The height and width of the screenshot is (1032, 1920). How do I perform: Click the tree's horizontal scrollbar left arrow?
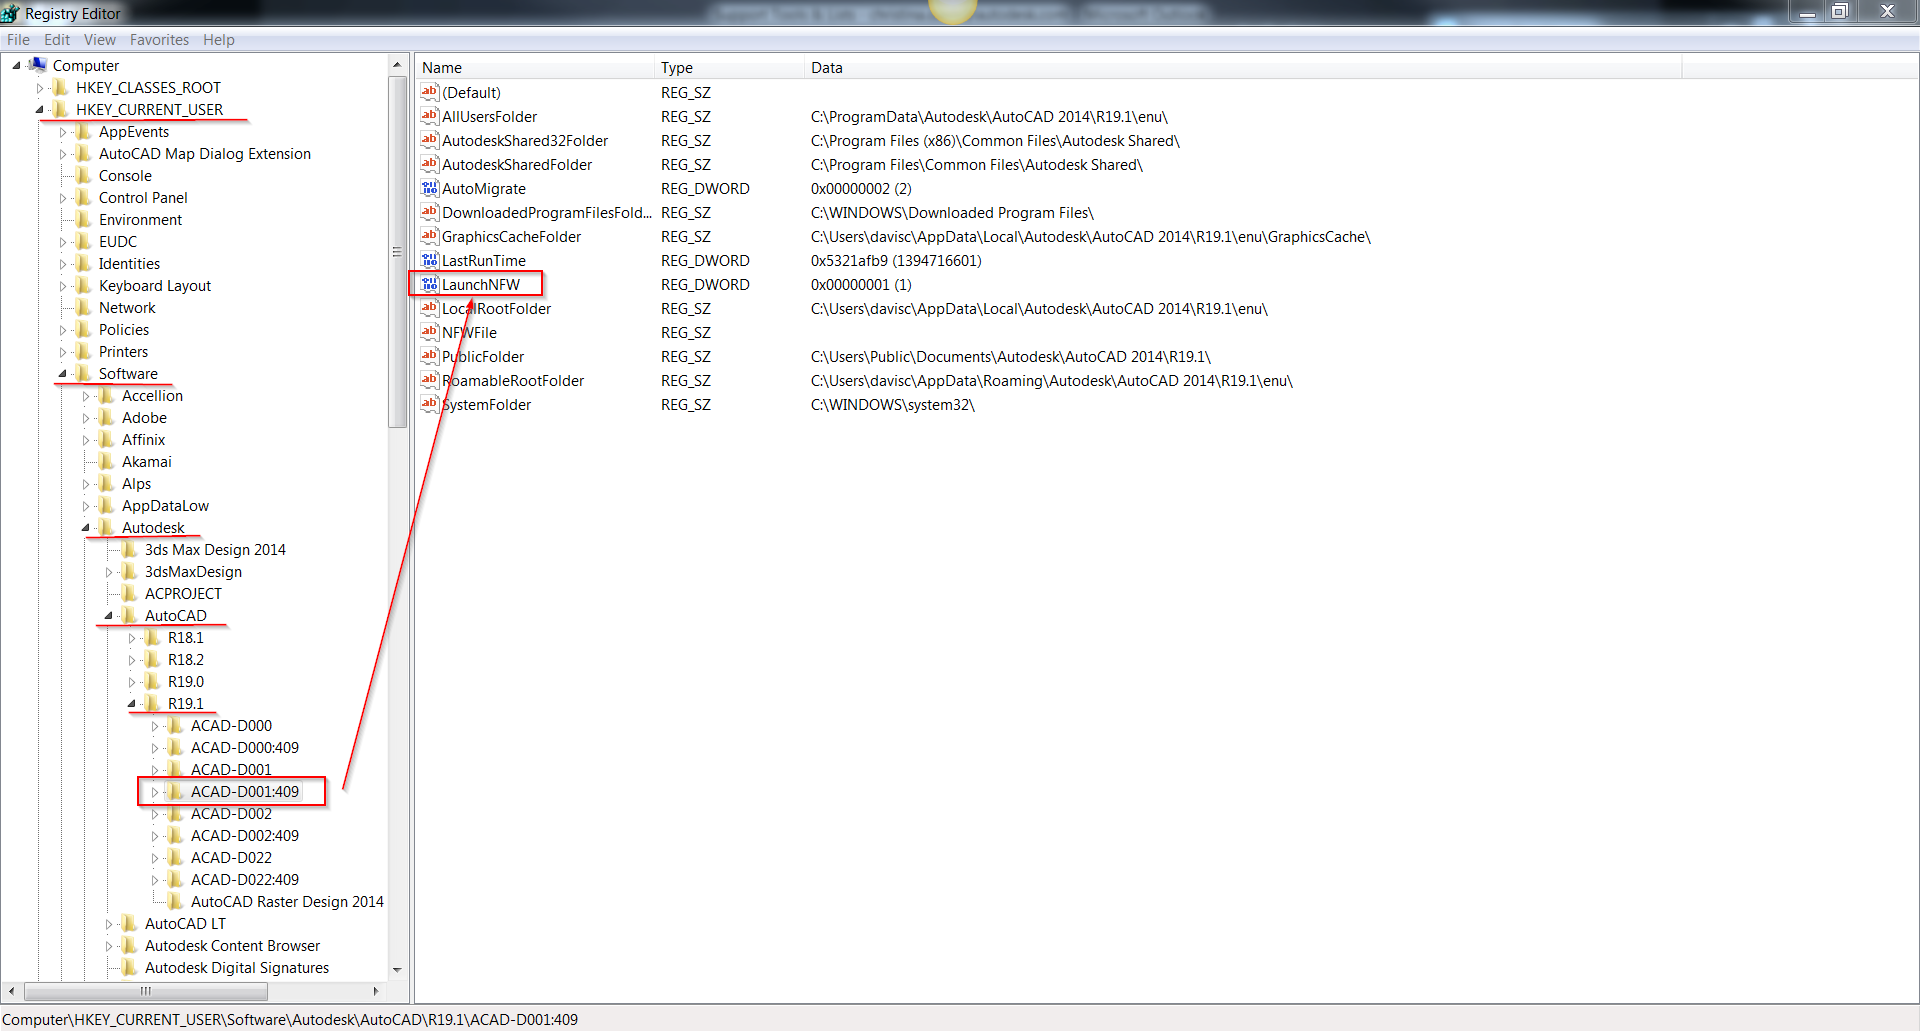(12, 991)
